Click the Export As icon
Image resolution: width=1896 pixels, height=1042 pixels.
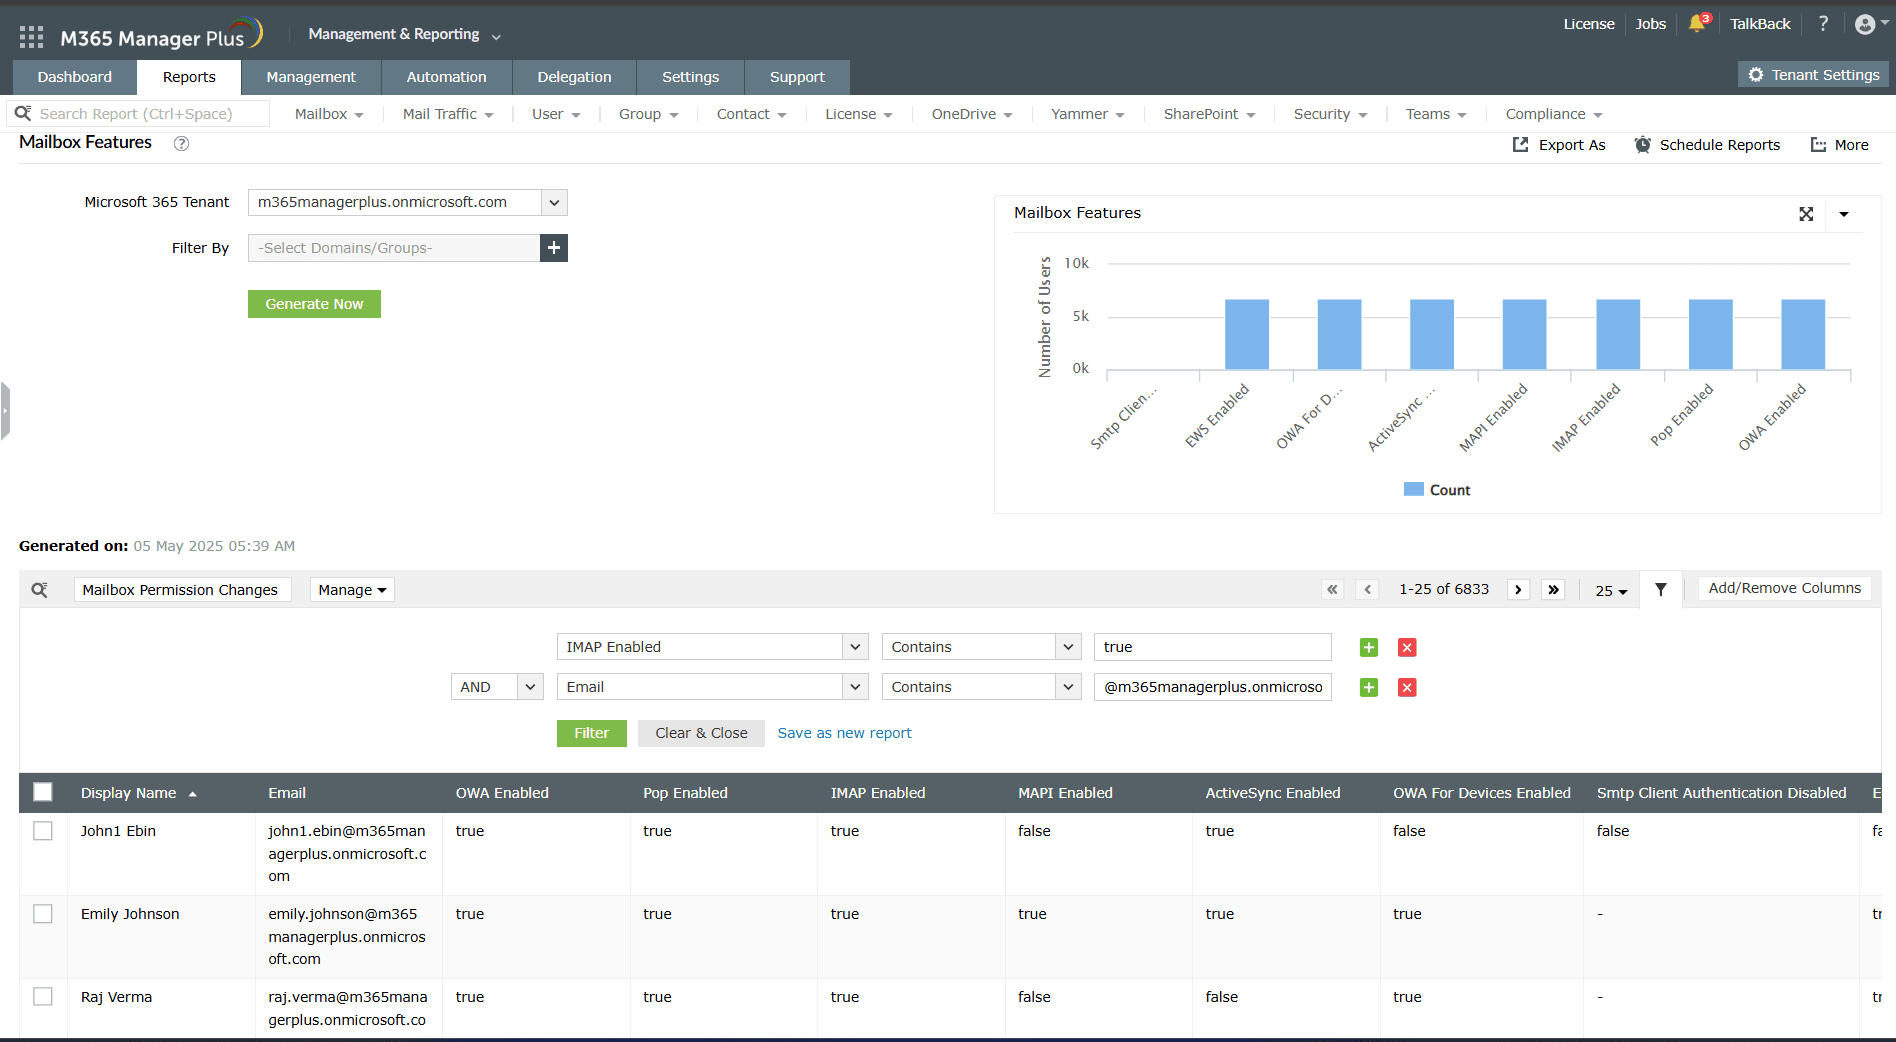click(1520, 145)
